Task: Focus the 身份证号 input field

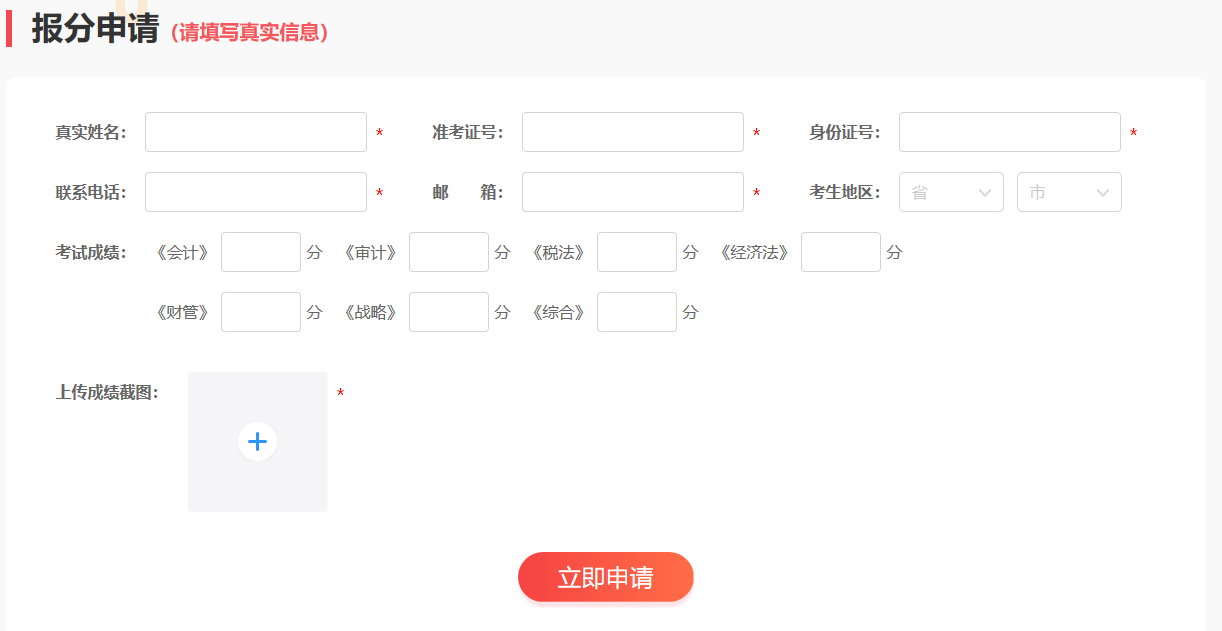Action: point(1010,132)
